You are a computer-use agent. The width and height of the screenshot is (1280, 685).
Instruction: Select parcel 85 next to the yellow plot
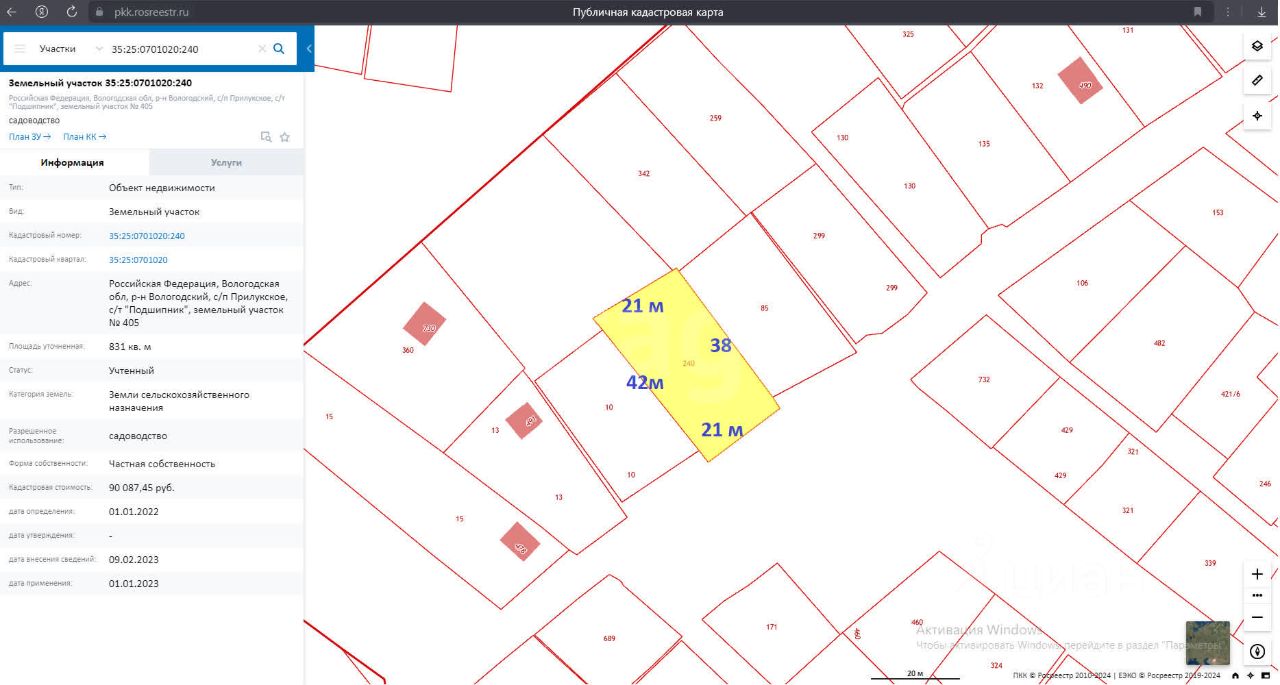pyautogui.click(x=764, y=308)
